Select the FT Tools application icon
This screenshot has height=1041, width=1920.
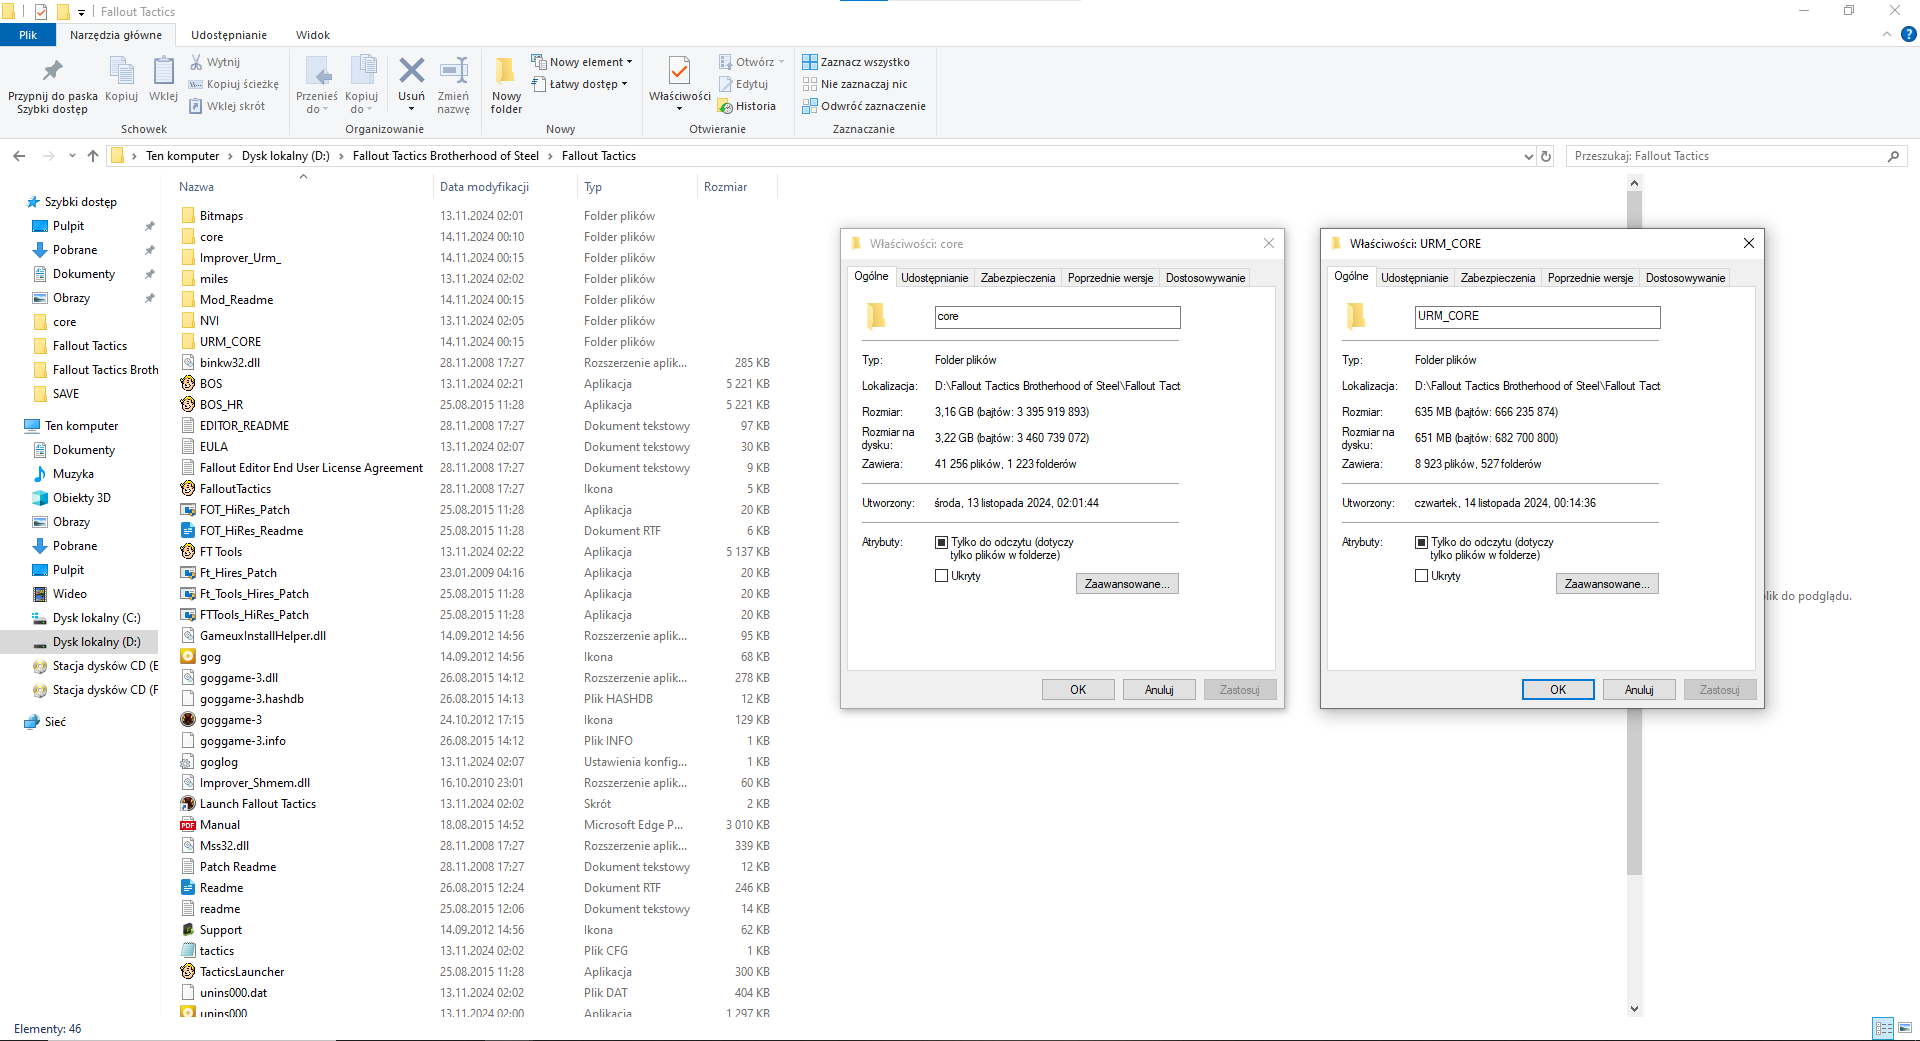(188, 552)
